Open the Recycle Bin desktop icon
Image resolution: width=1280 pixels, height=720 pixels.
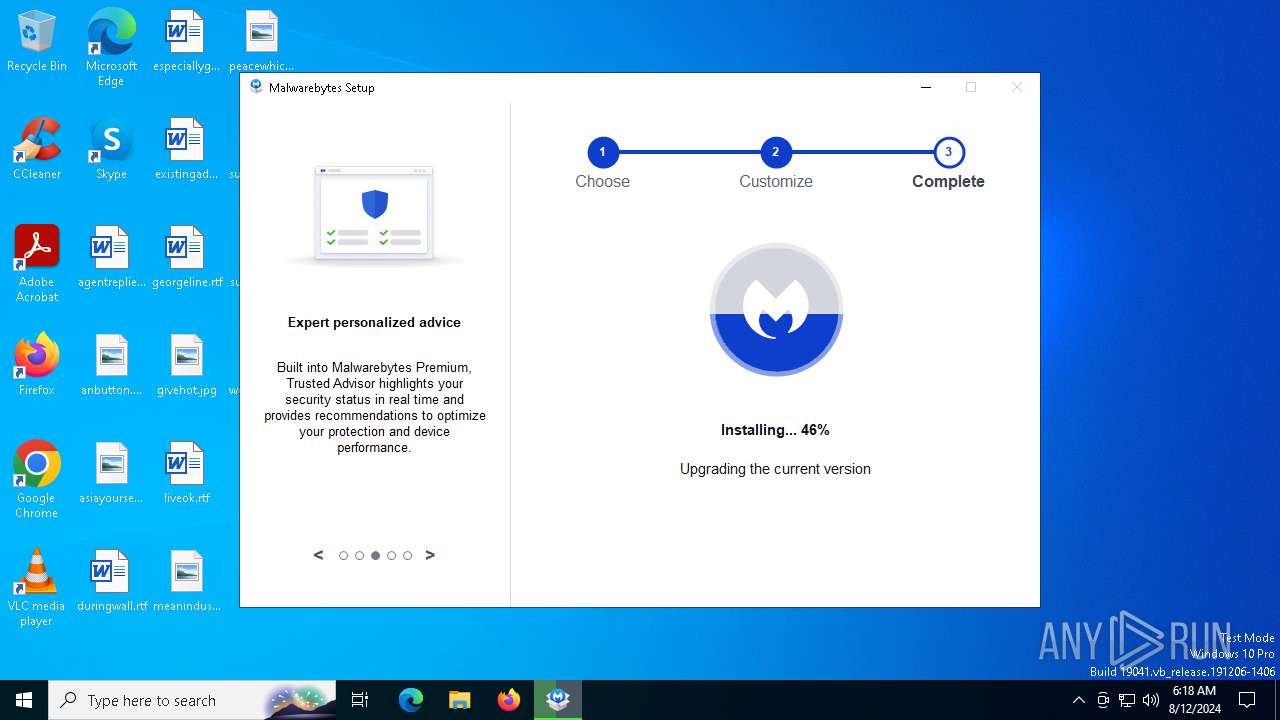(37, 42)
